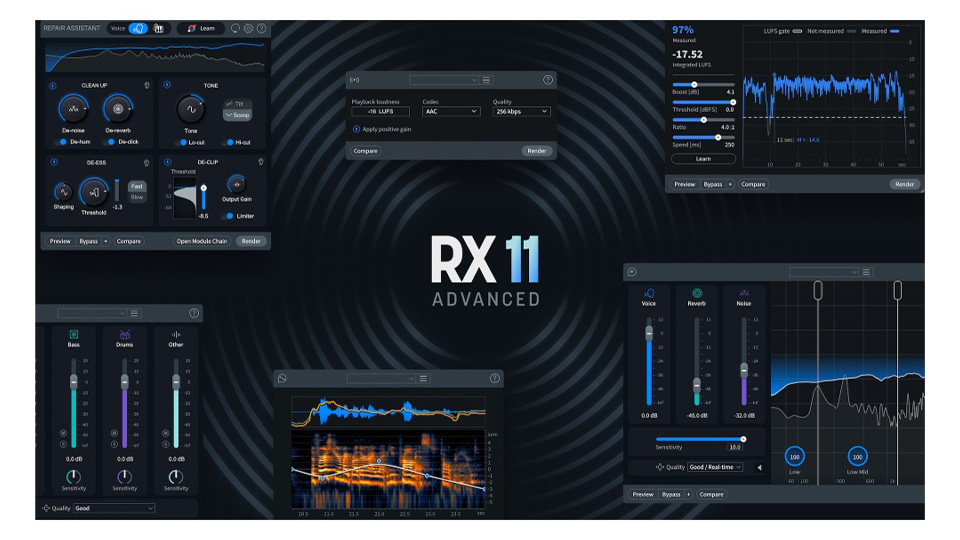
Task: Open Repair Assistant help icon
Action: [x=261, y=28]
